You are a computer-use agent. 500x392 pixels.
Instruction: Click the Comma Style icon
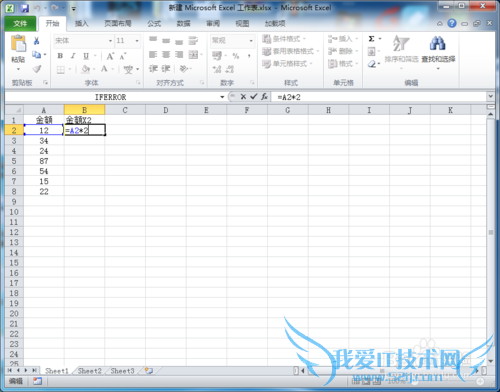point(249,56)
